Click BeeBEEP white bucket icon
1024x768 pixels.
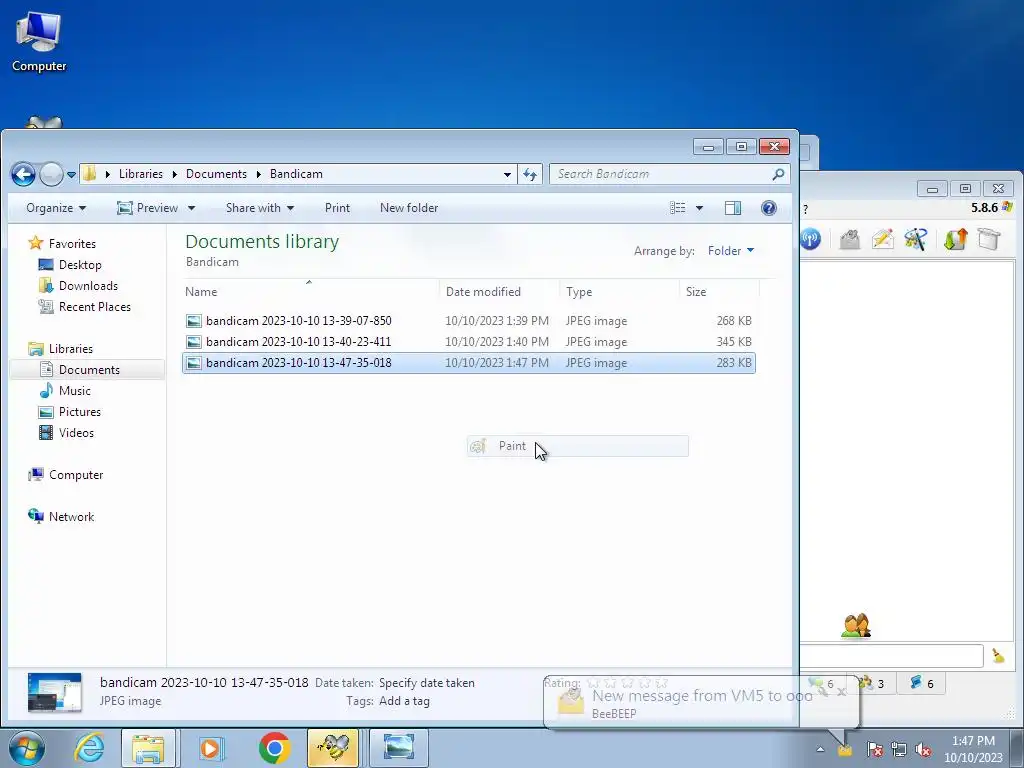click(989, 239)
